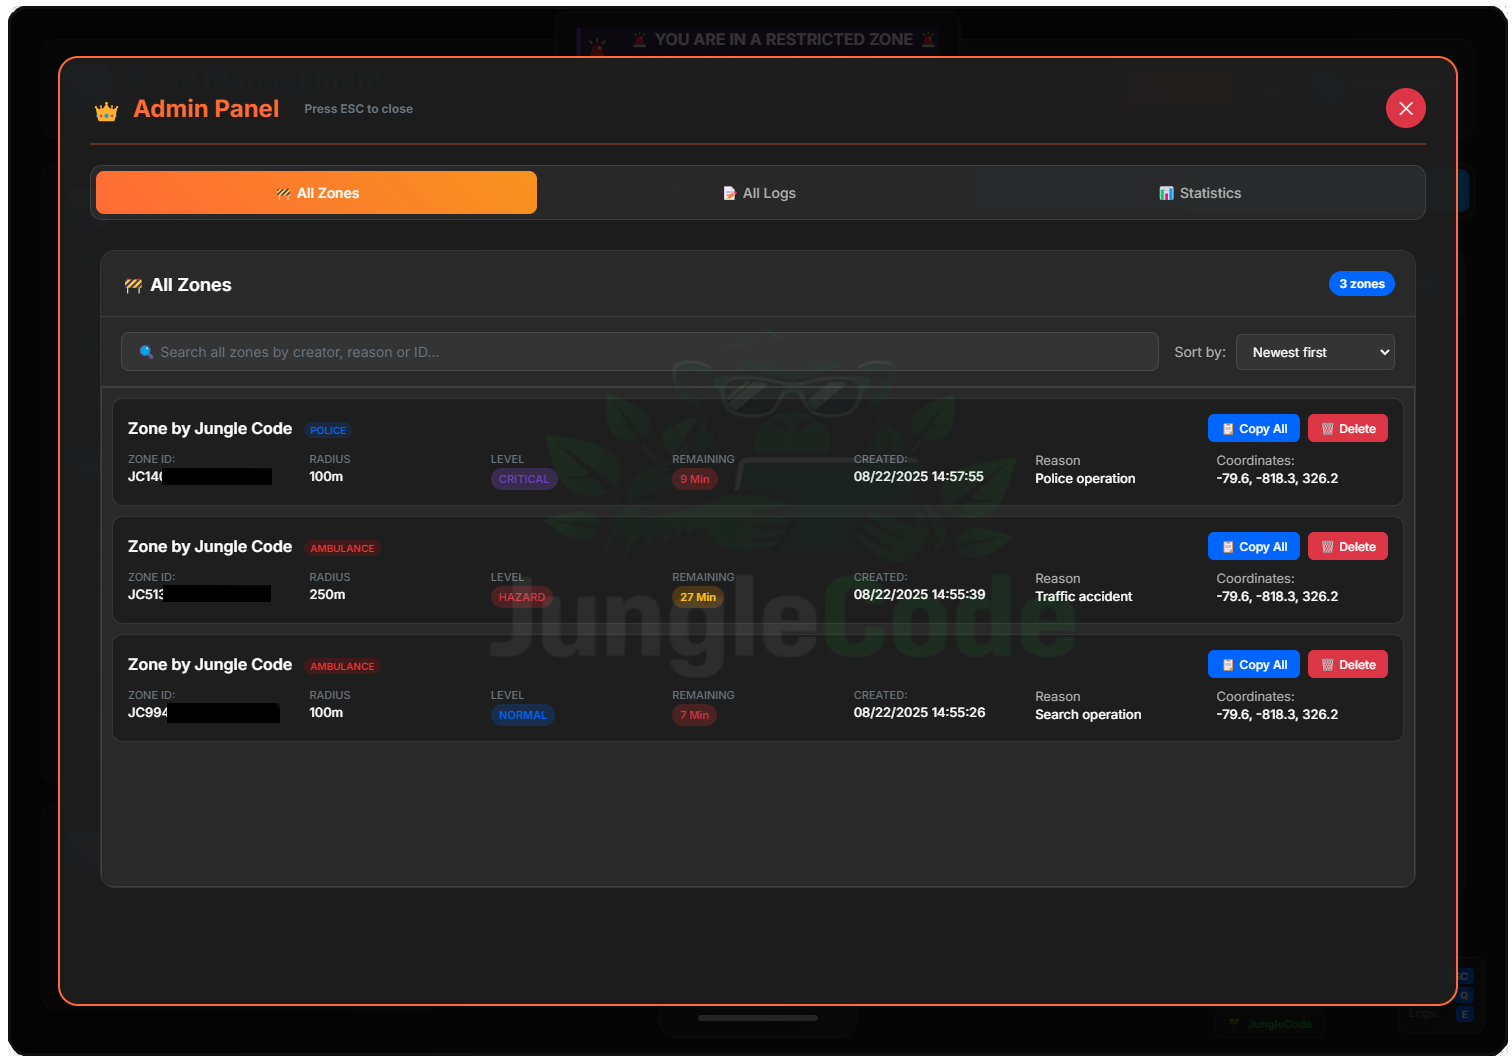
Task: Click the bar chart icon beside Statistics
Action: (x=1166, y=193)
